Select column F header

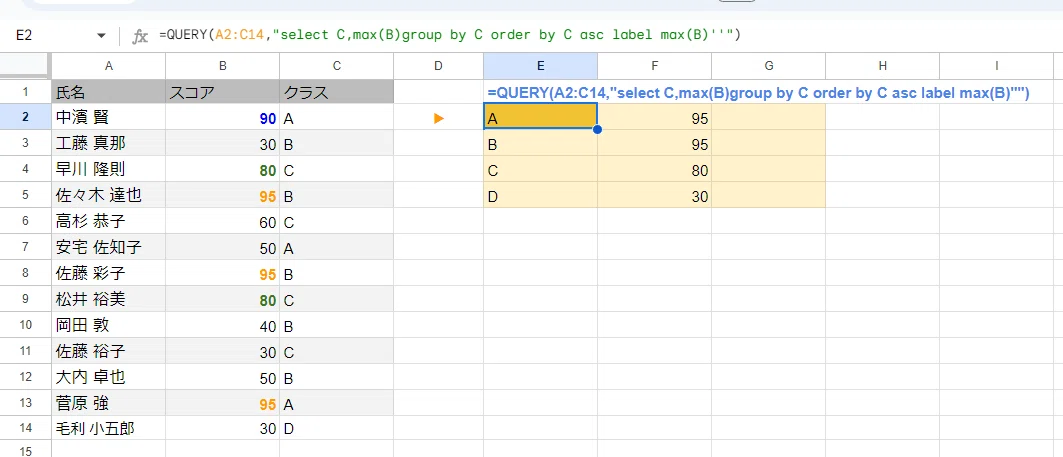point(654,66)
